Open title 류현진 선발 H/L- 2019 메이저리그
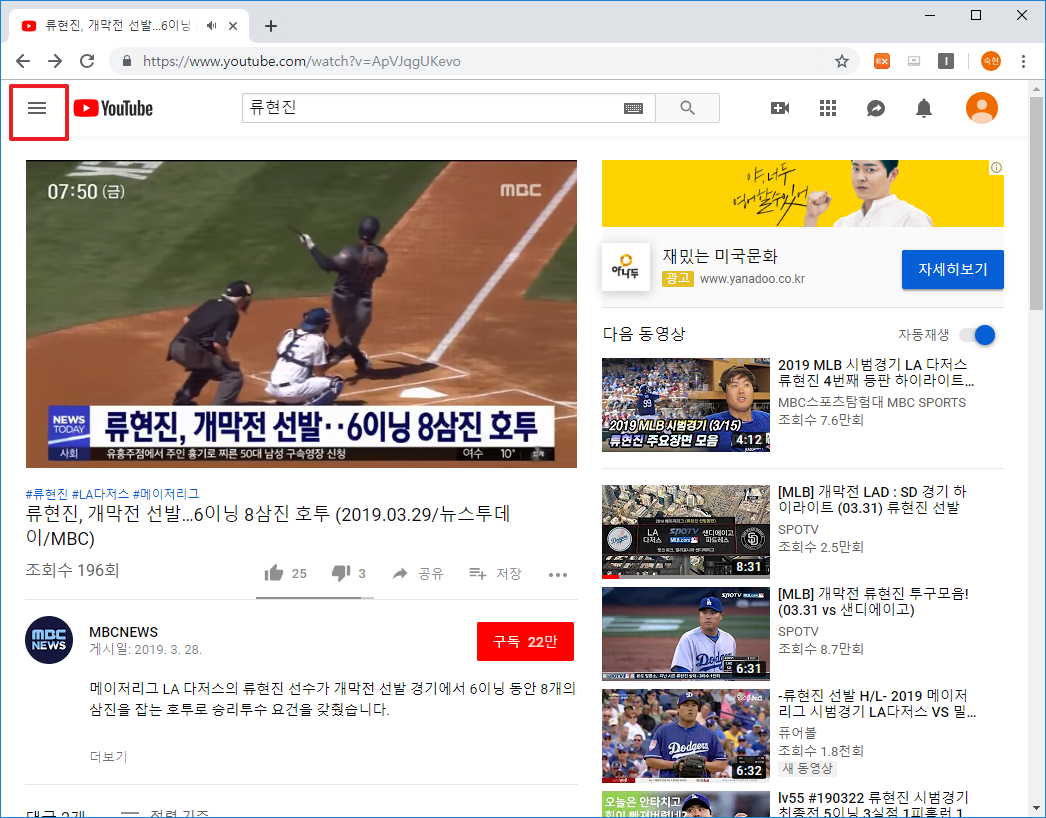The image size is (1046, 818). pos(877,704)
